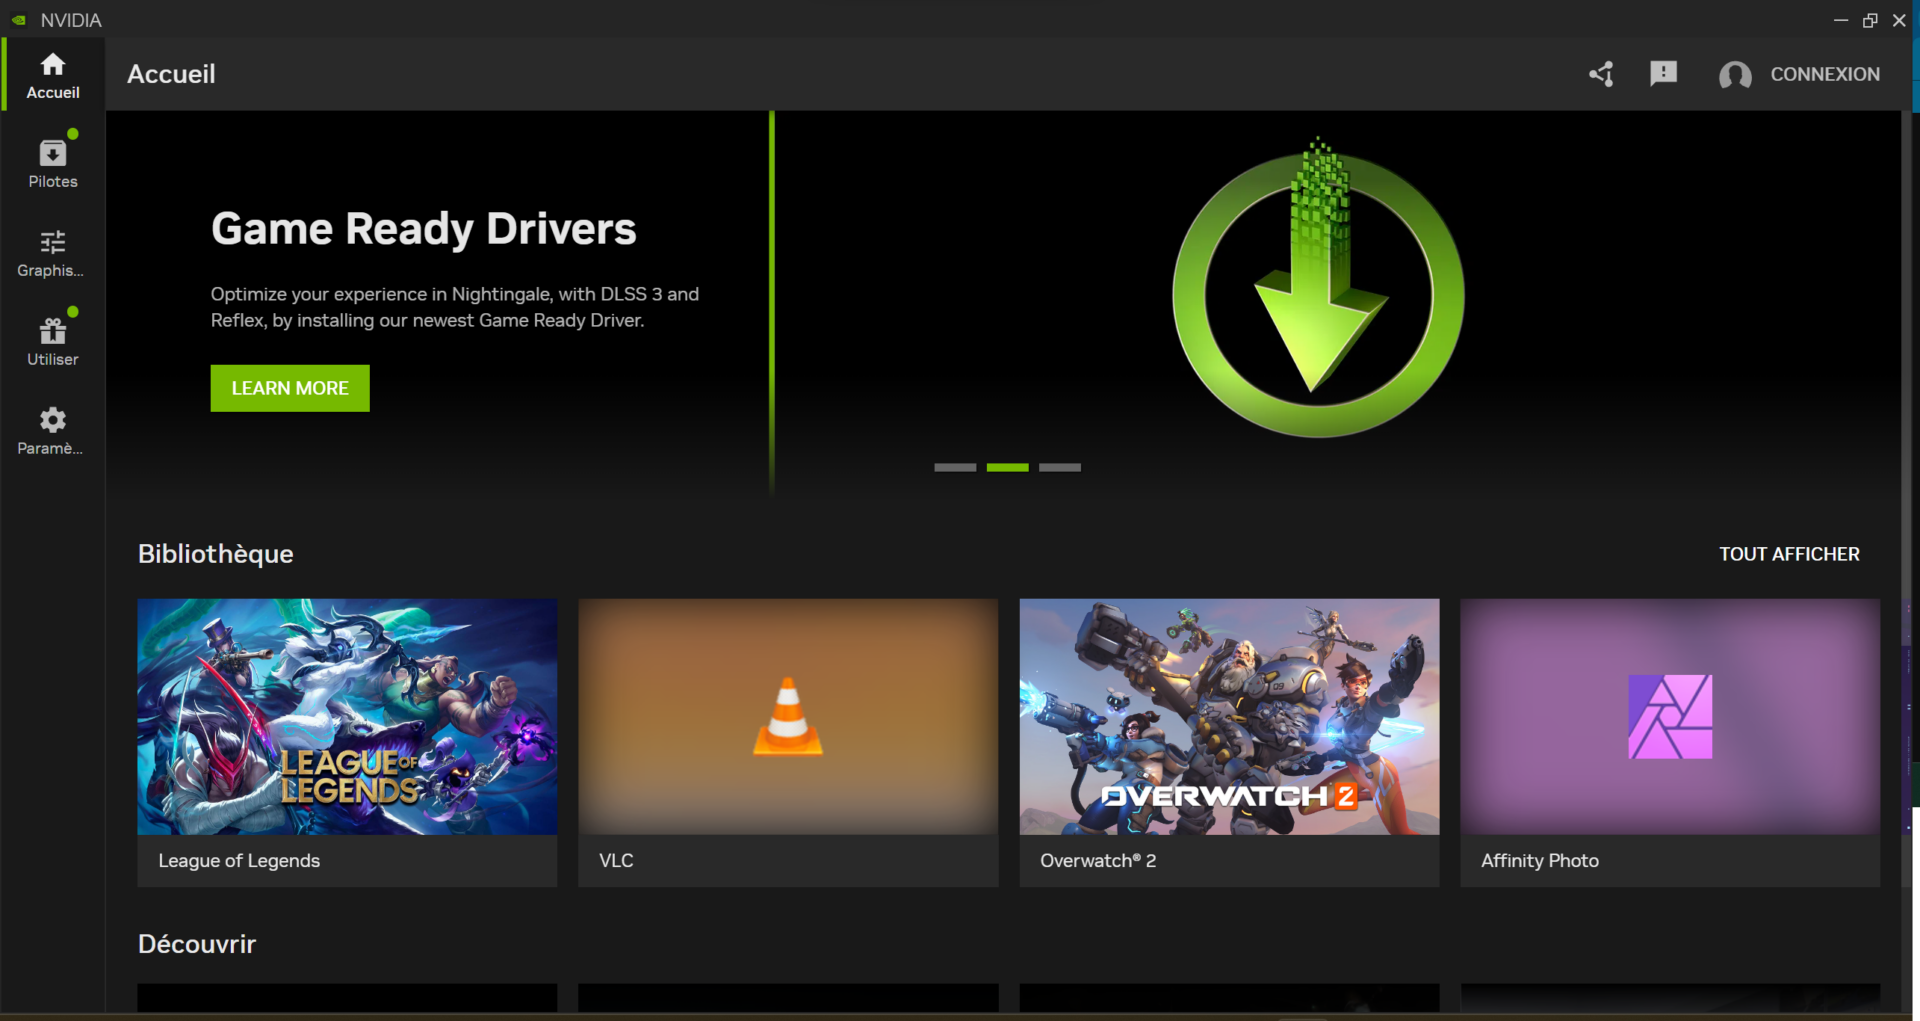Open the Accueil home tab in sidebar

click(x=53, y=76)
